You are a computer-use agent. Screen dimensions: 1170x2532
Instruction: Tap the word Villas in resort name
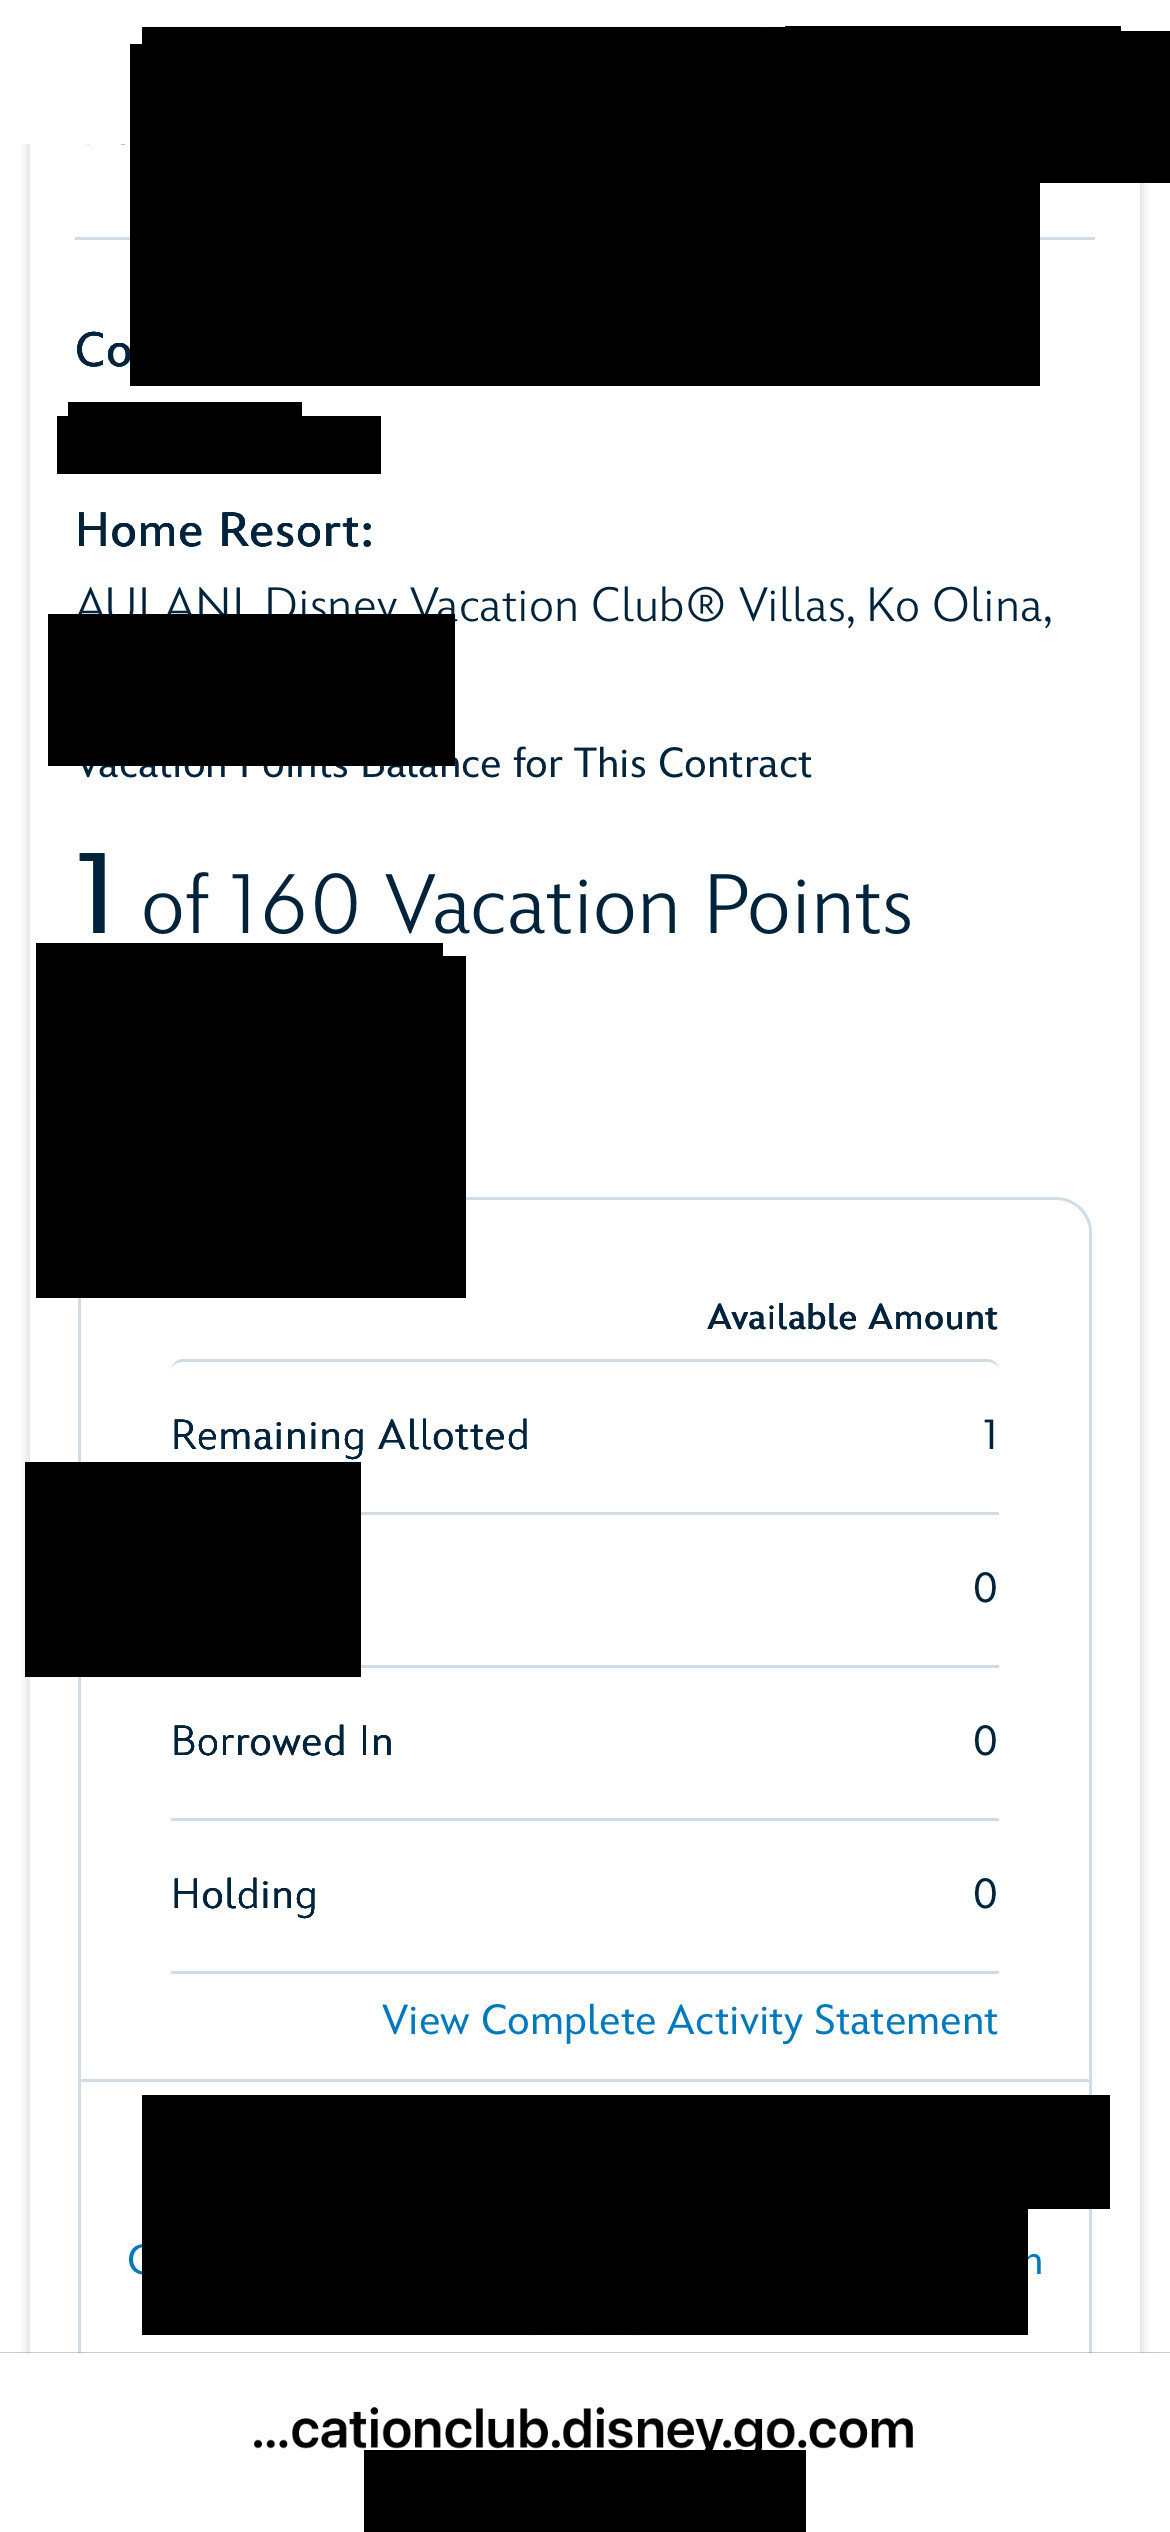796,605
